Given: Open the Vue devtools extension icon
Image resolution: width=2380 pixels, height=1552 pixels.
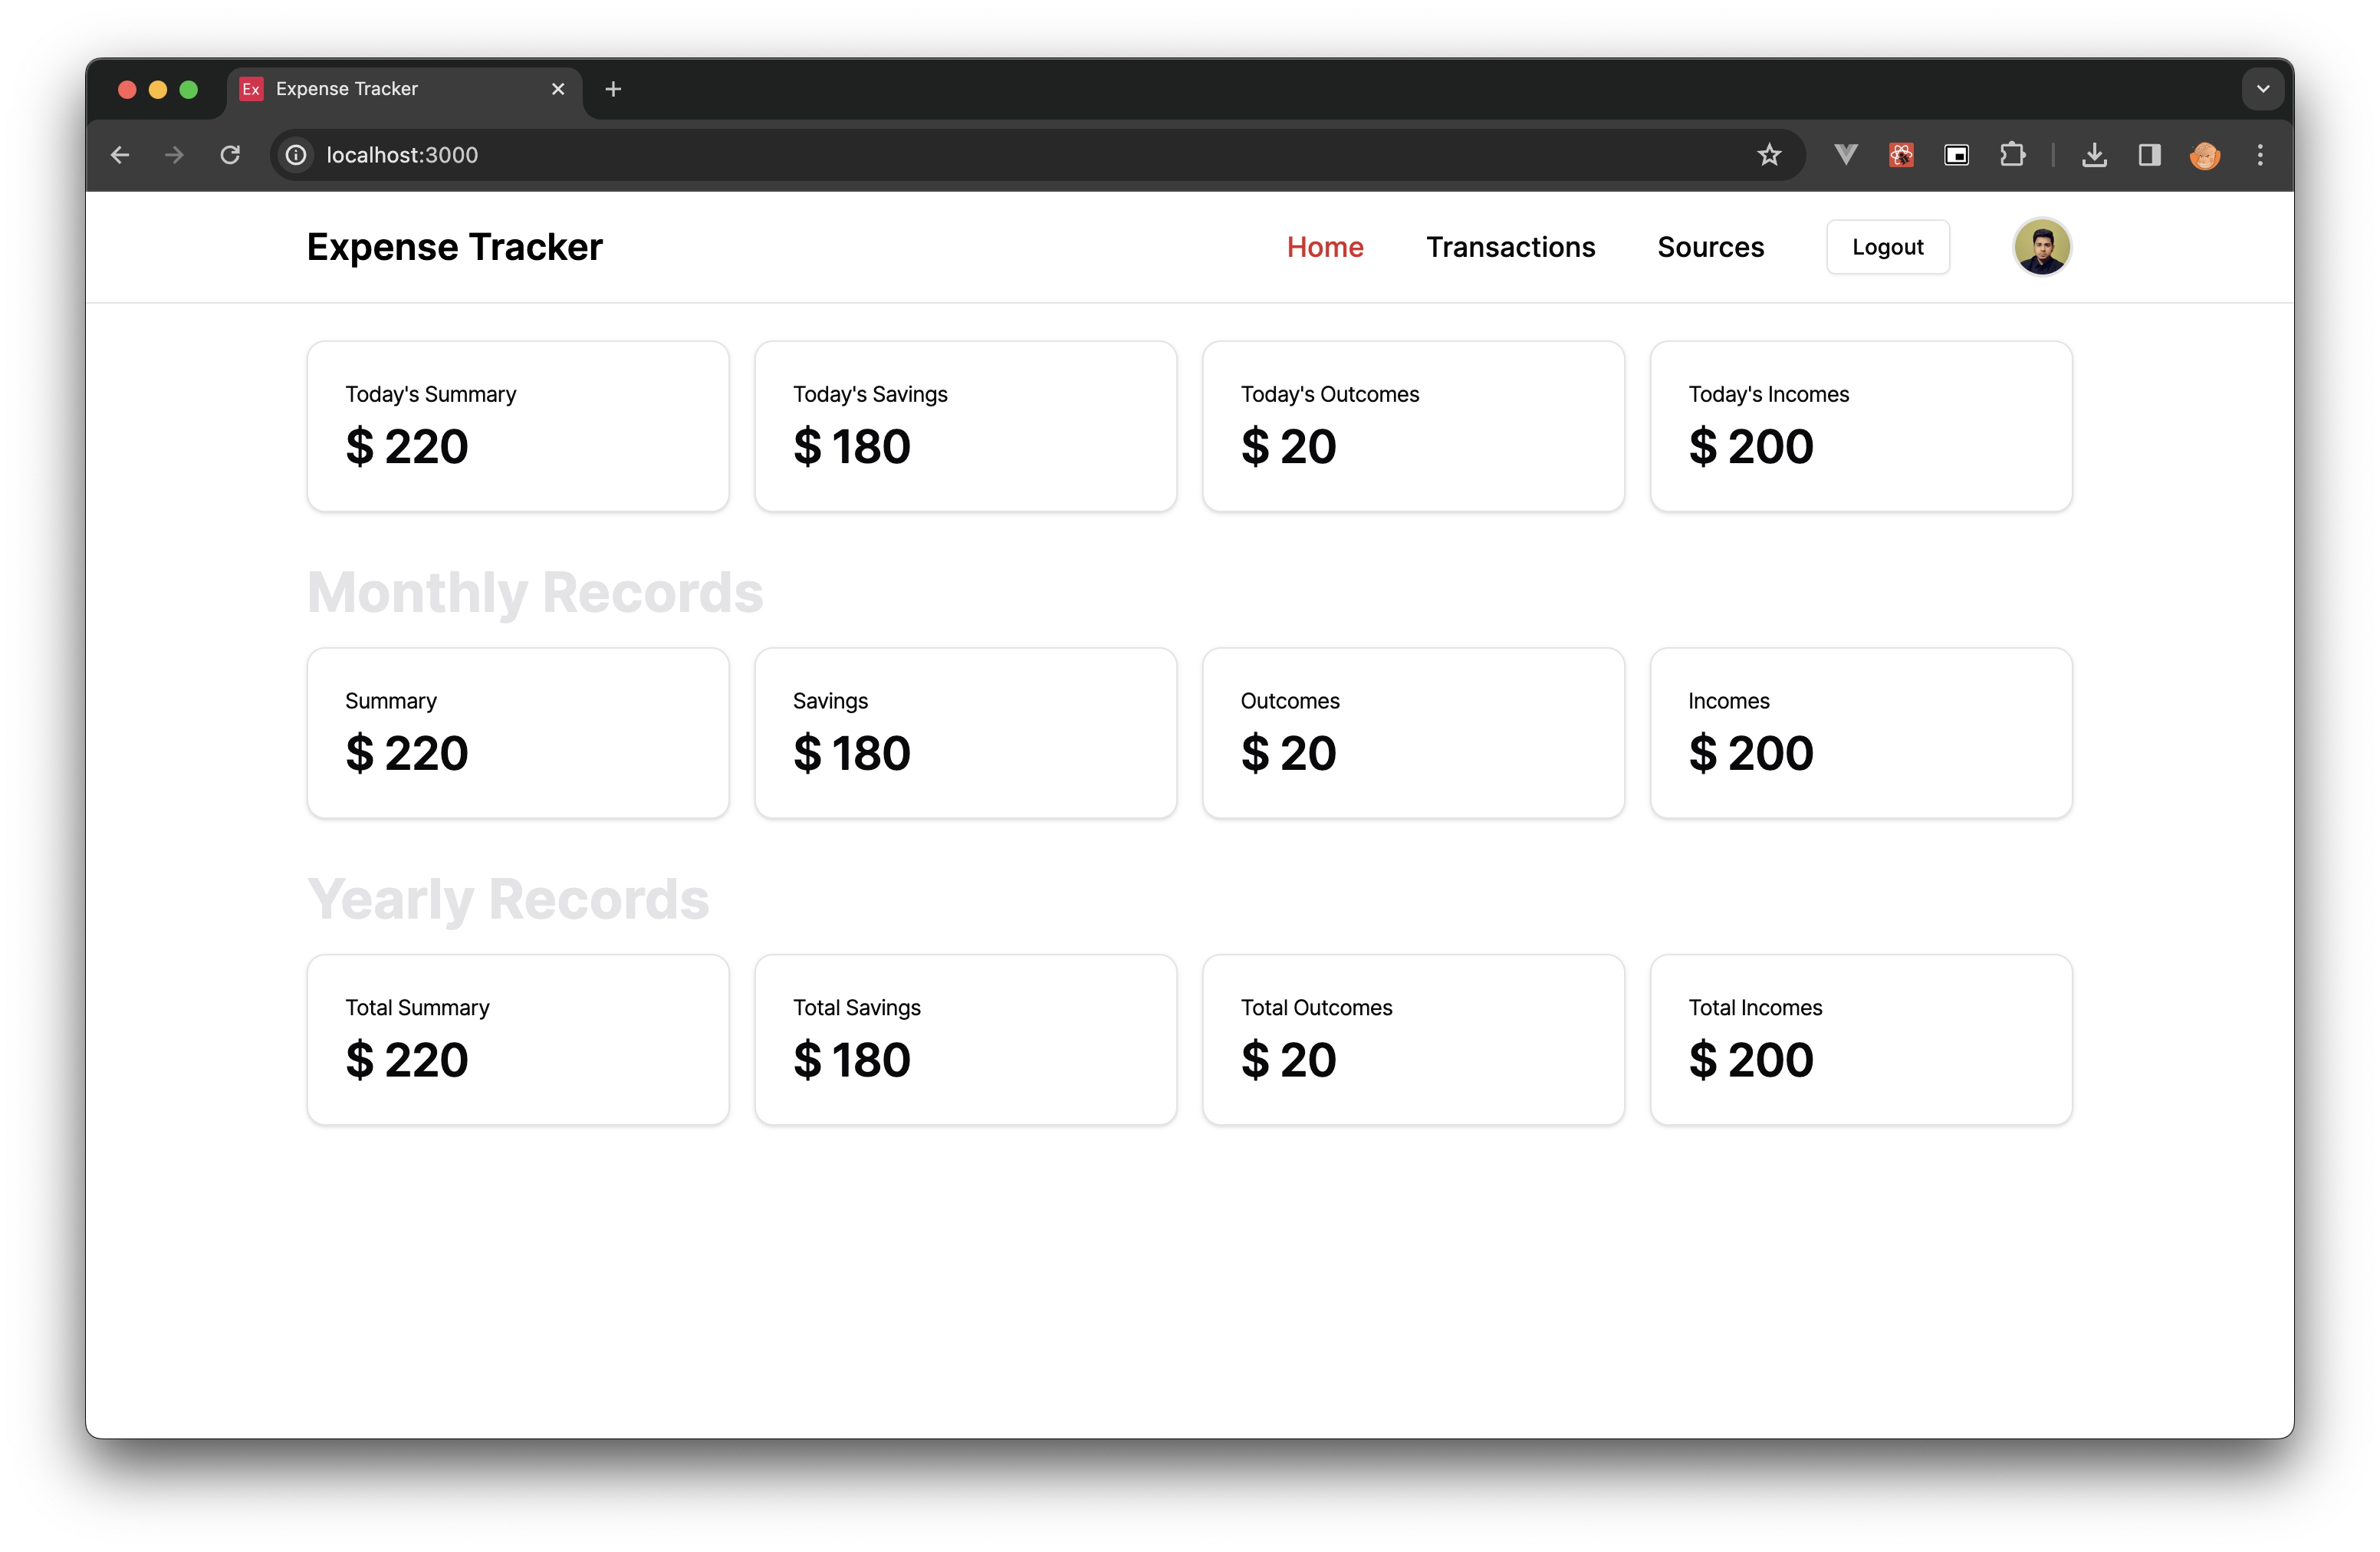Looking at the screenshot, I should point(1846,155).
